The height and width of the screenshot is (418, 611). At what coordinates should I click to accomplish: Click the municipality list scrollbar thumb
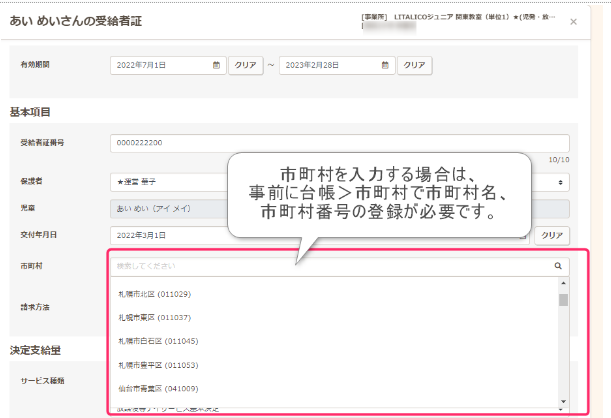pyautogui.click(x=563, y=300)
